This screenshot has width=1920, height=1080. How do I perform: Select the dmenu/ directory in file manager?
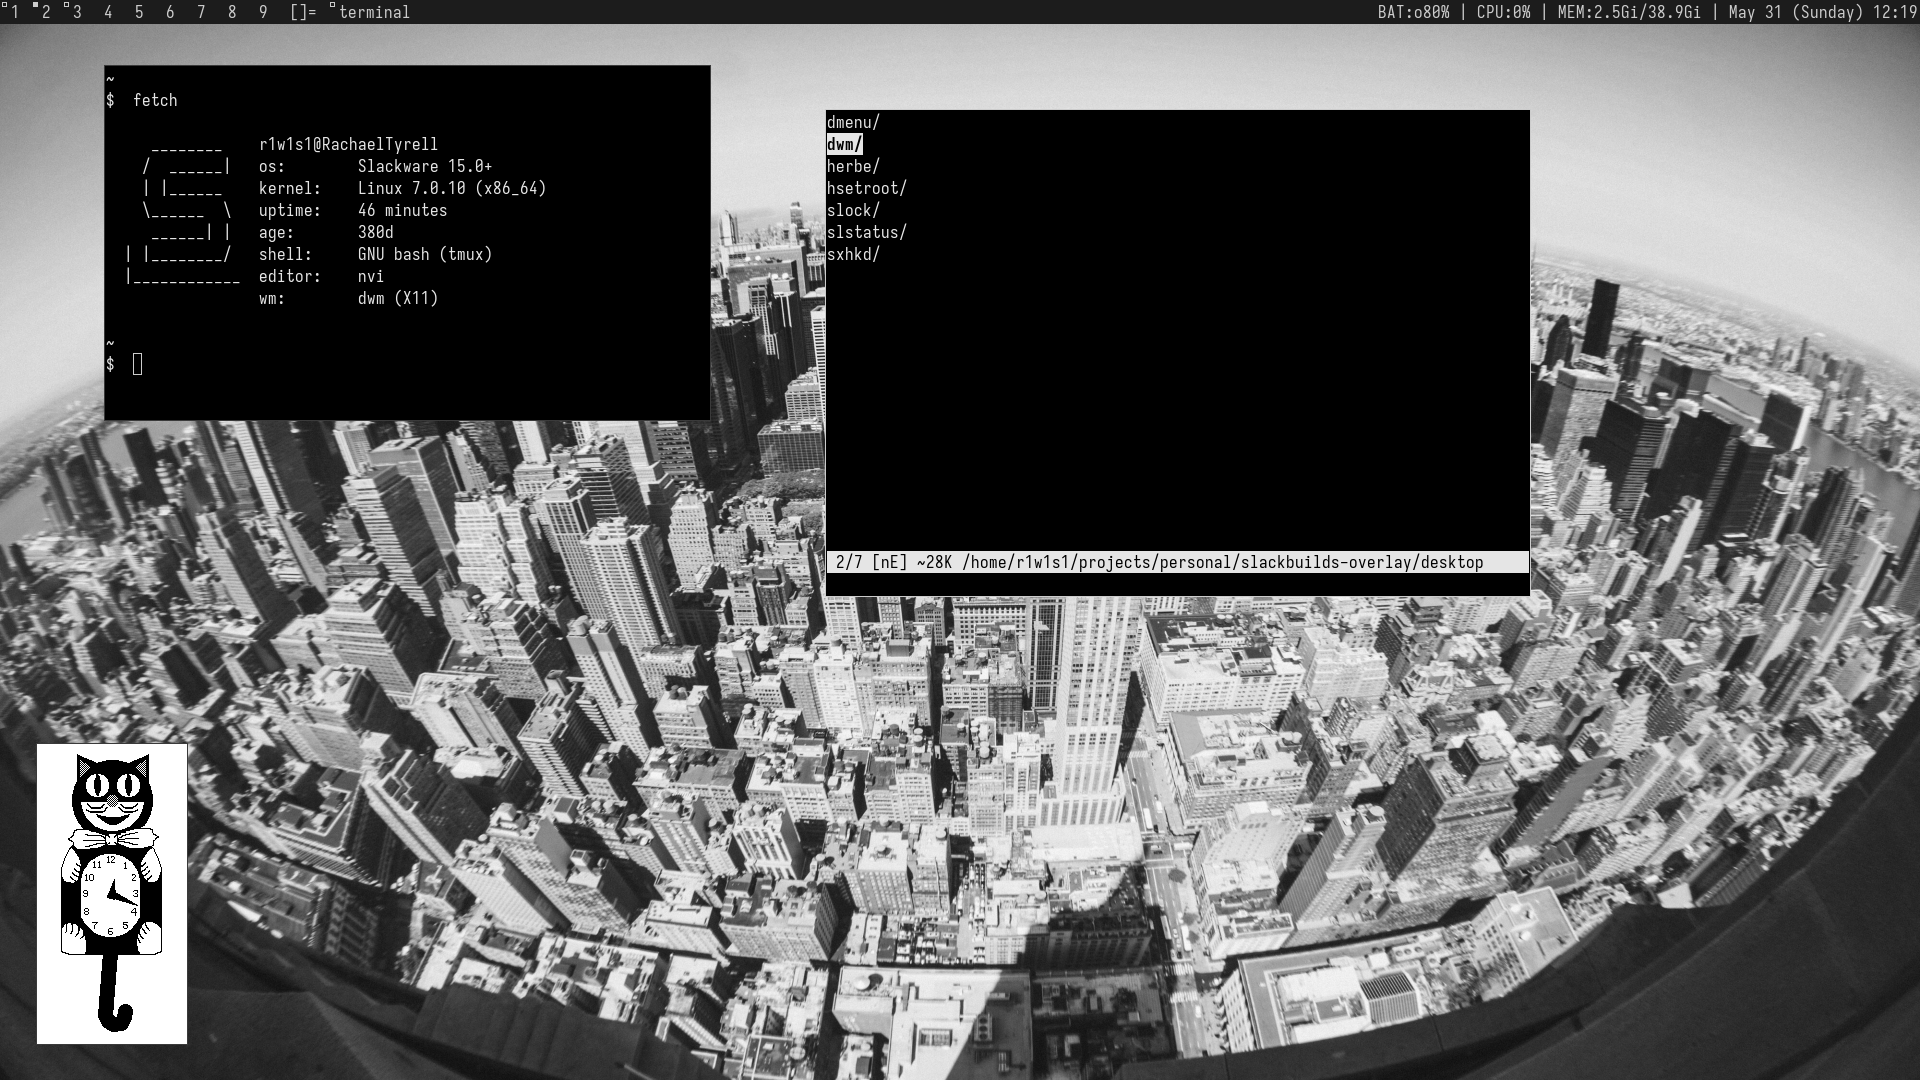[x=853, y=122]
